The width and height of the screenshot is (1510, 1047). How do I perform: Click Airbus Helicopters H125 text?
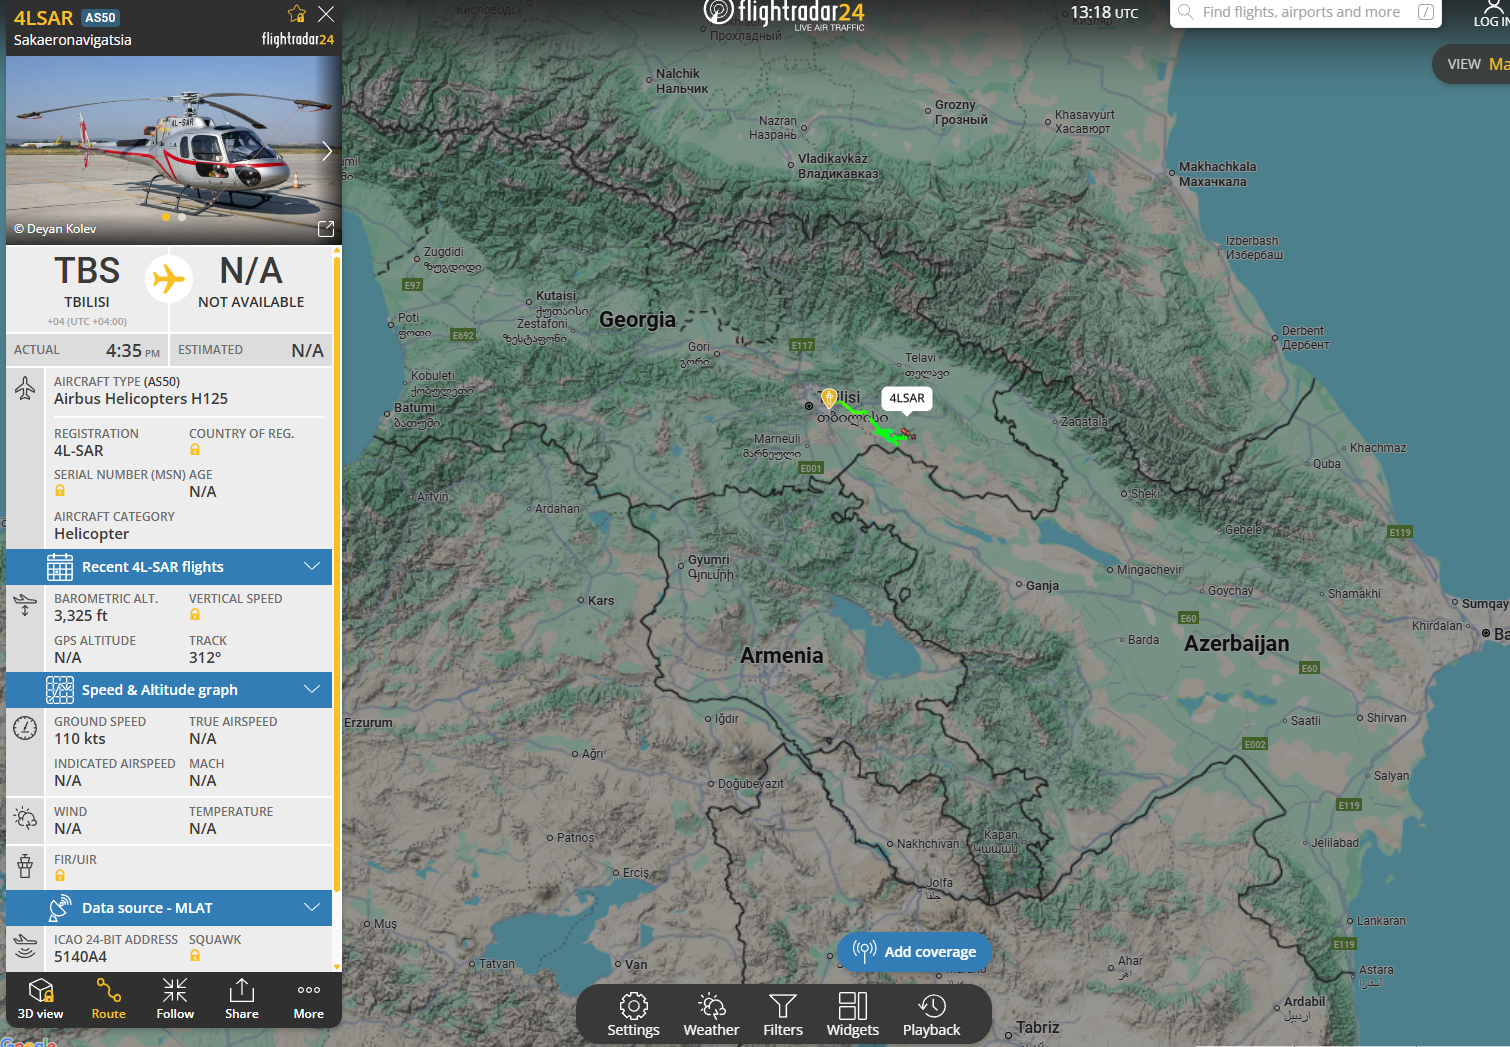tap(141, 399)
